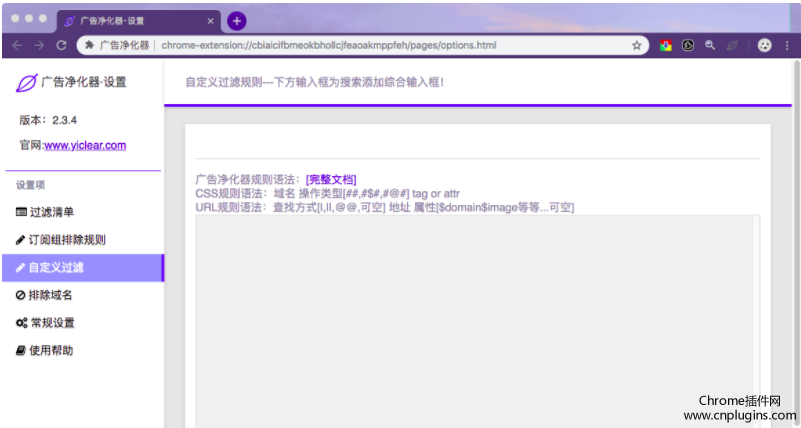Open the leaf ad-cleaner extension icon
This screenshot has height=428, width=801.
point(732,45)
